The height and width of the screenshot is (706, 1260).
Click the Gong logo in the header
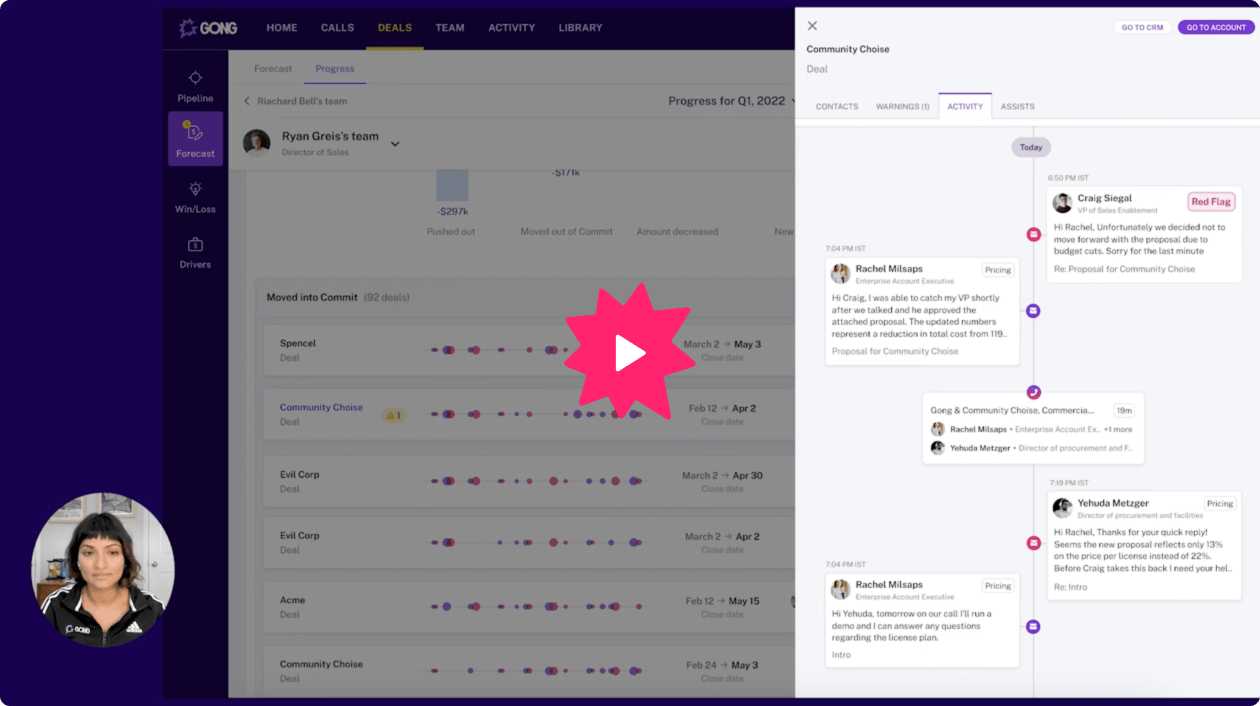[208, 28]
